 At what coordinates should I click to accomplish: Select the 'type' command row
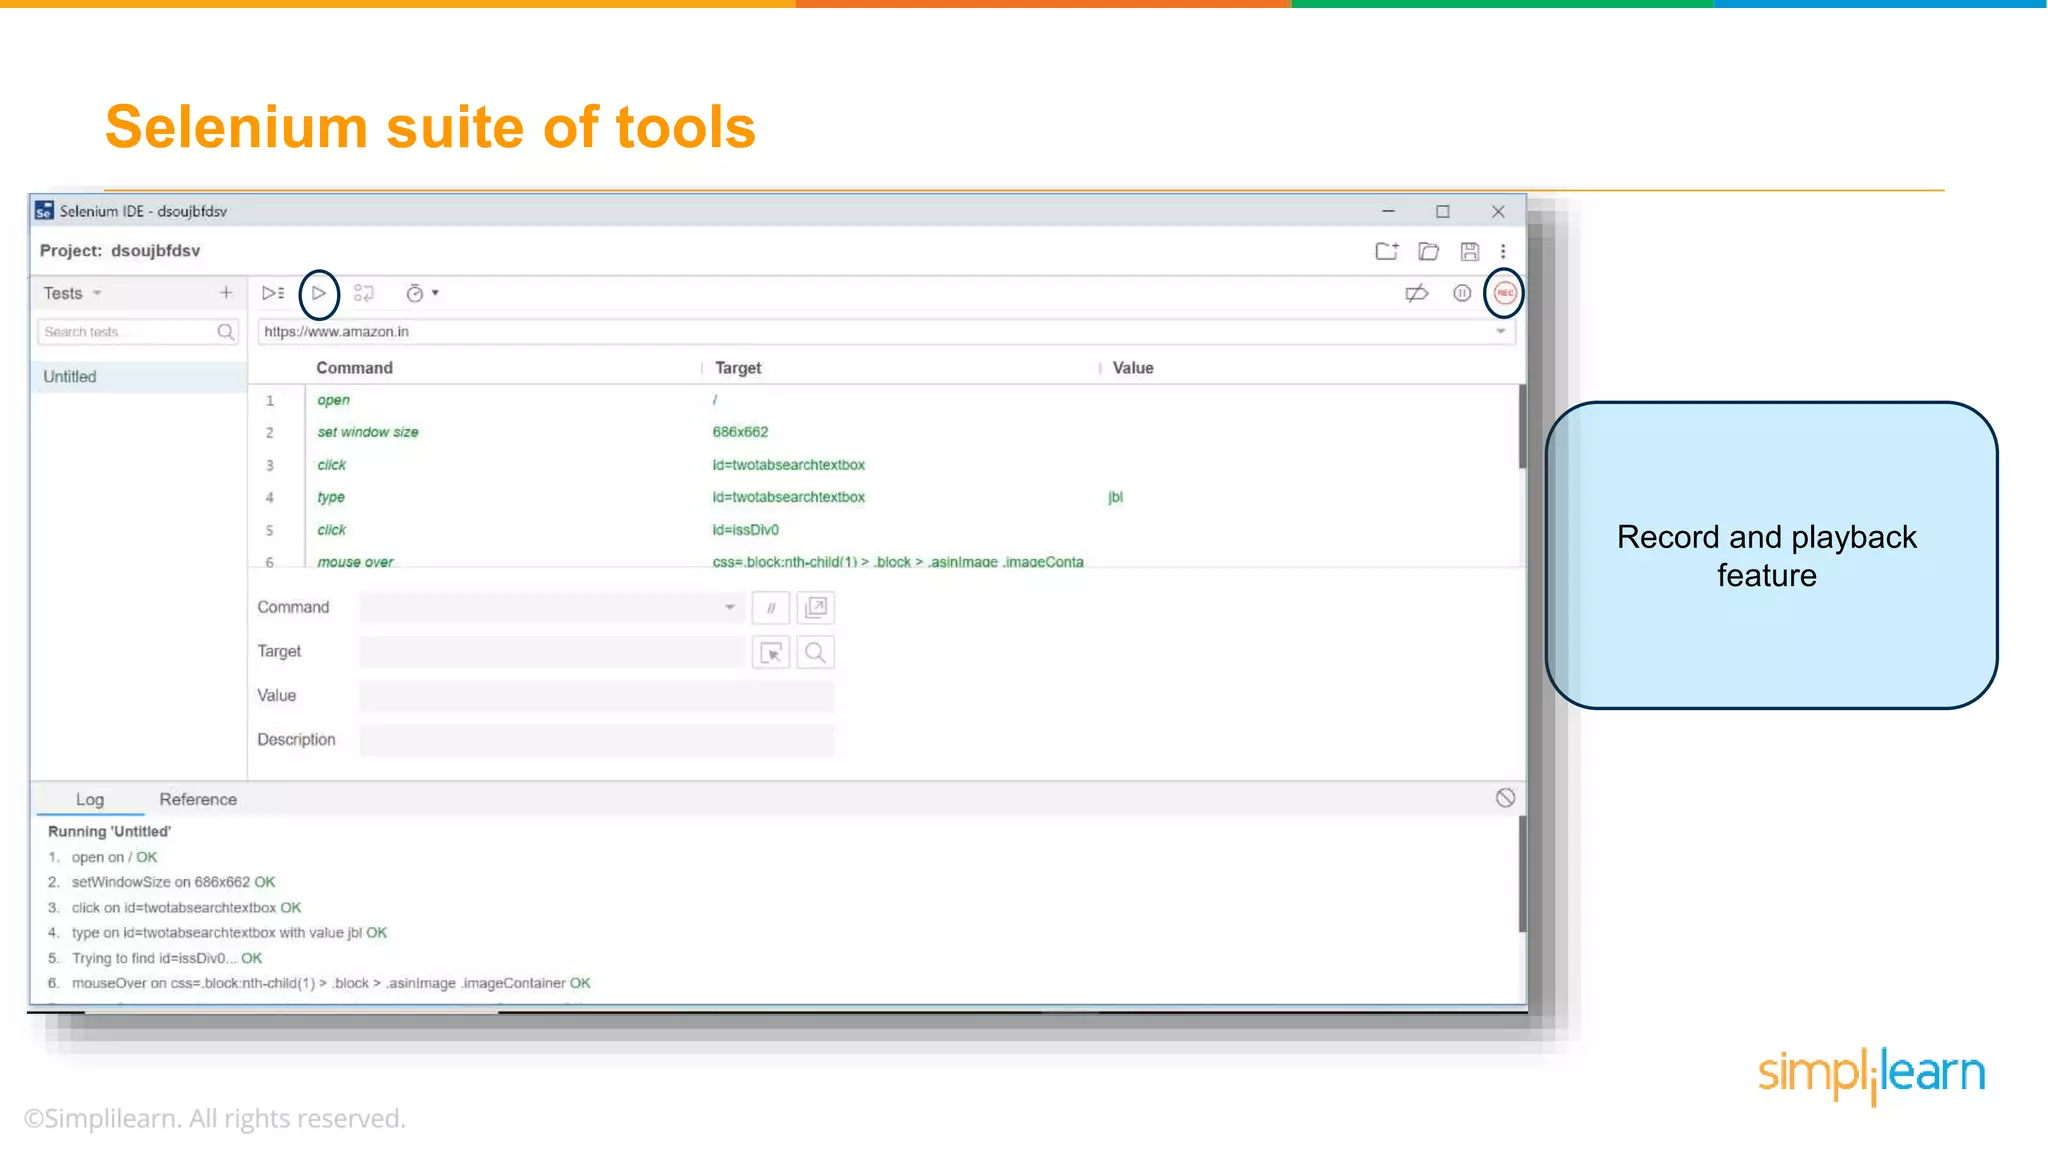tap(884, 497)
